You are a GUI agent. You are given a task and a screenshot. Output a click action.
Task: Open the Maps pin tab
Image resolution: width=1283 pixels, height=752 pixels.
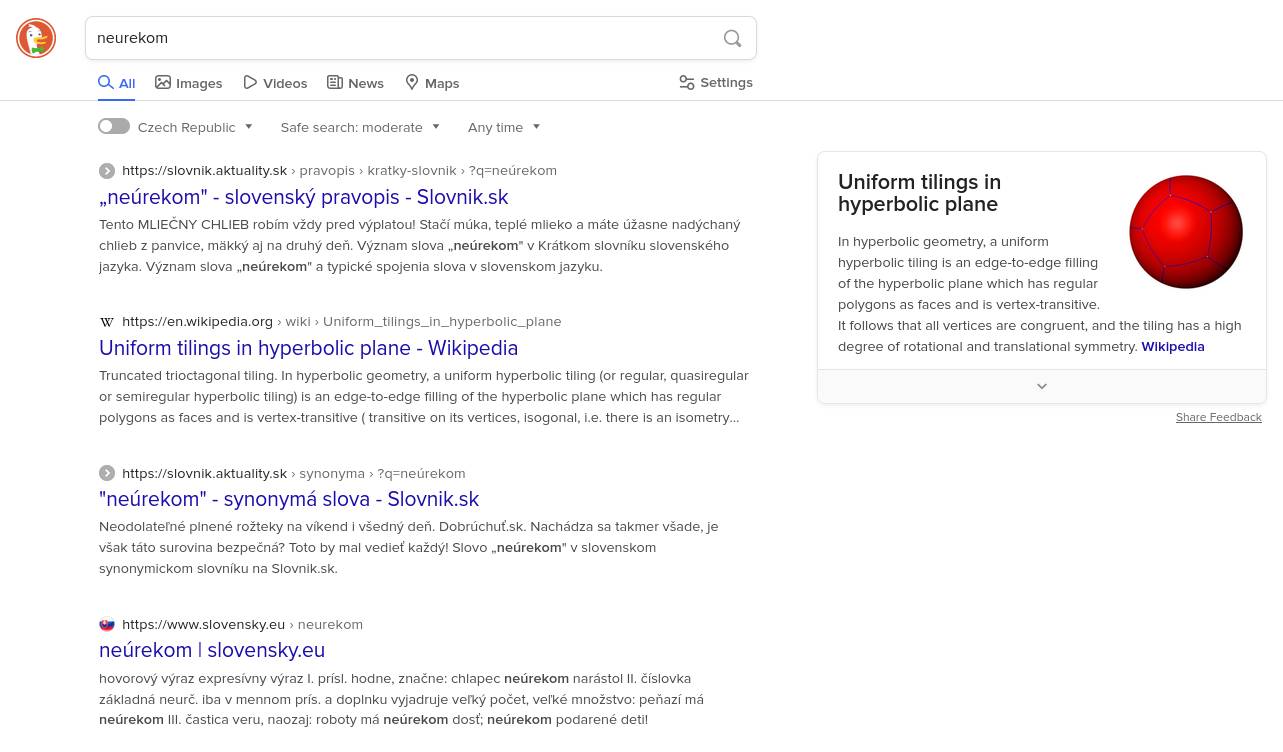[x=432, y=83]
